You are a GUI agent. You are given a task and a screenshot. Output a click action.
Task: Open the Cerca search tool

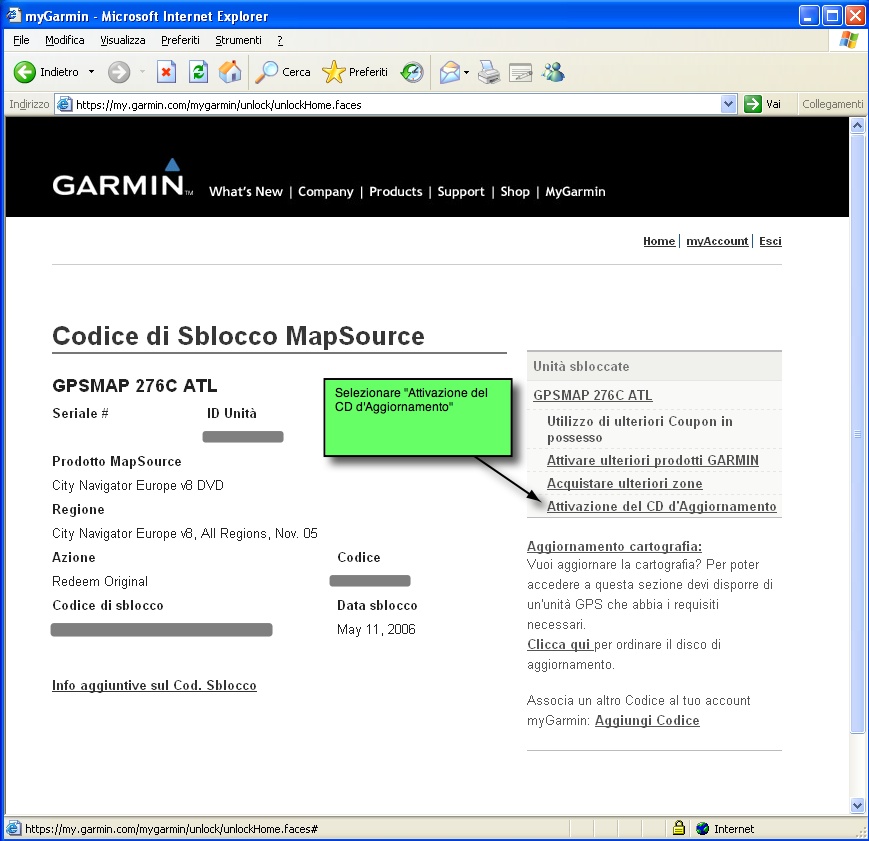click(283, 72)
